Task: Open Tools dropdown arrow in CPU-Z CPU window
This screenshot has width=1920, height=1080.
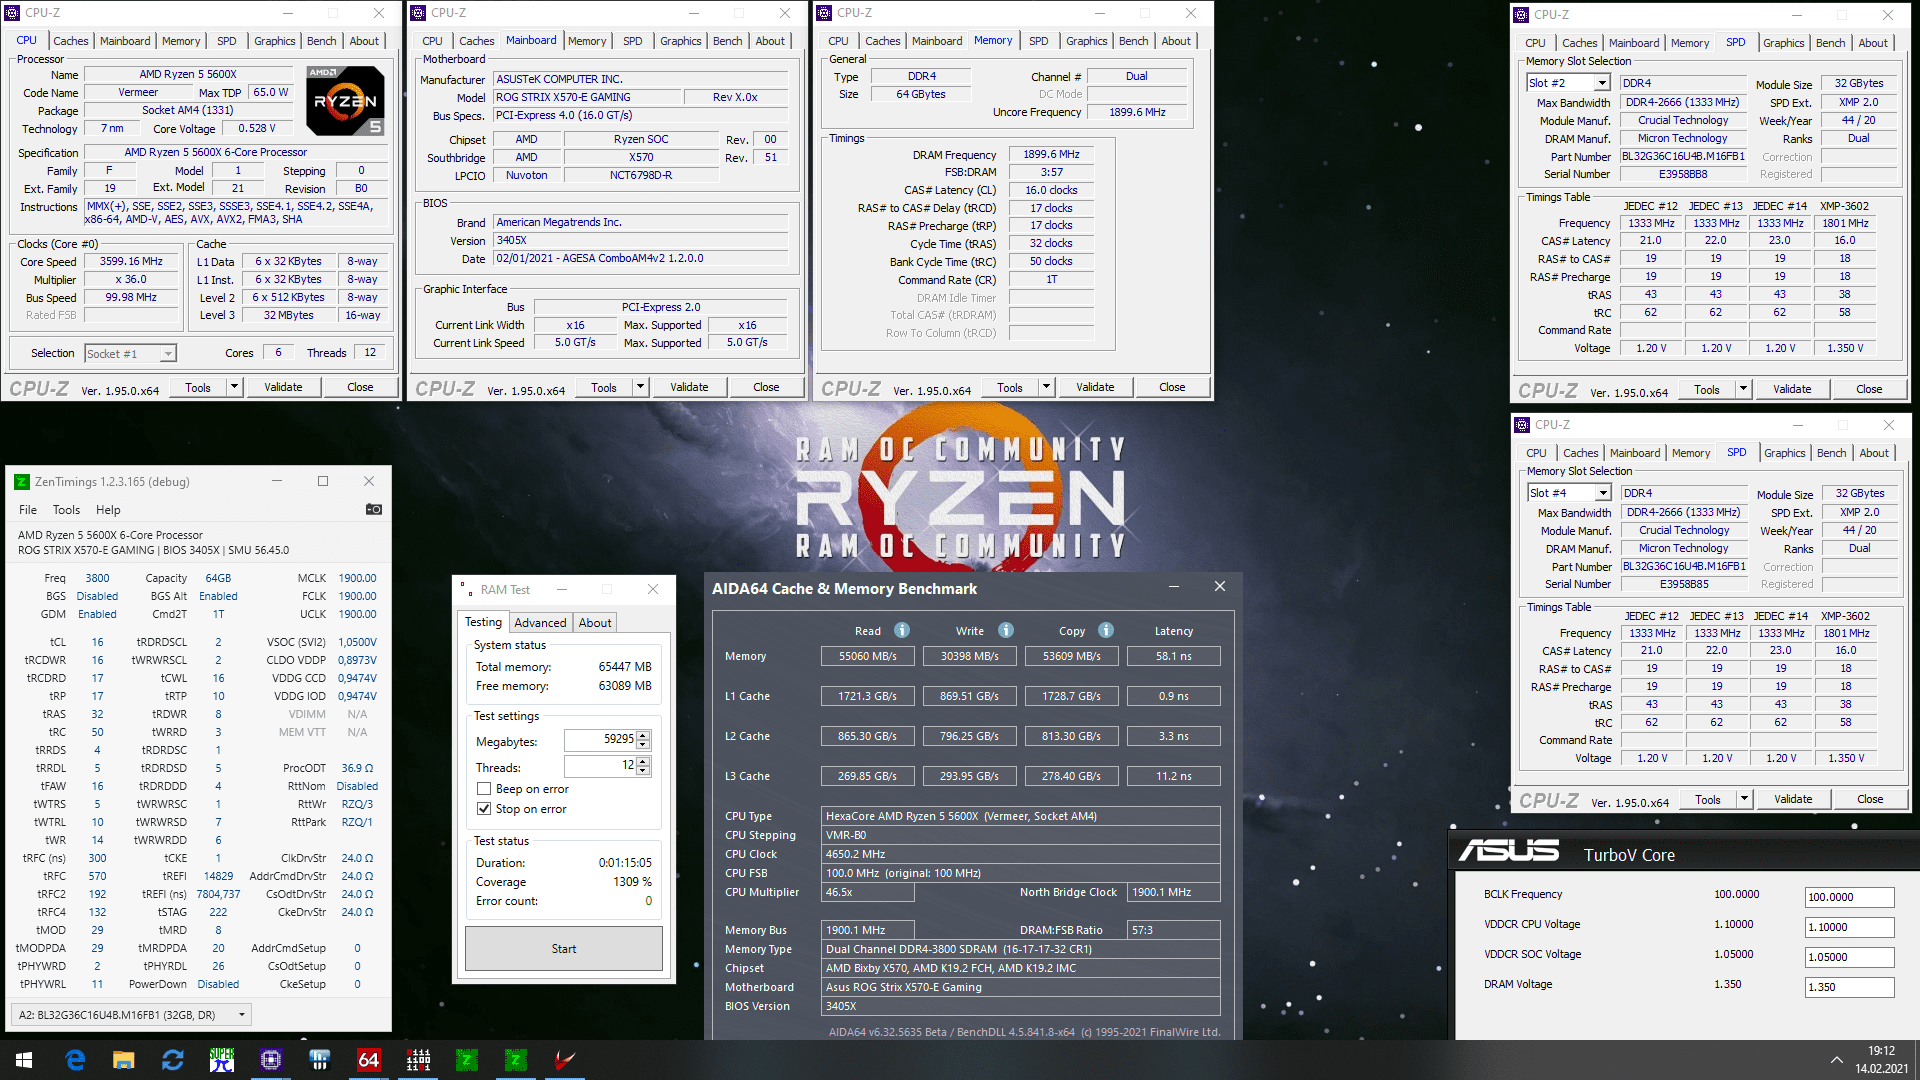Action: (235, 387)
